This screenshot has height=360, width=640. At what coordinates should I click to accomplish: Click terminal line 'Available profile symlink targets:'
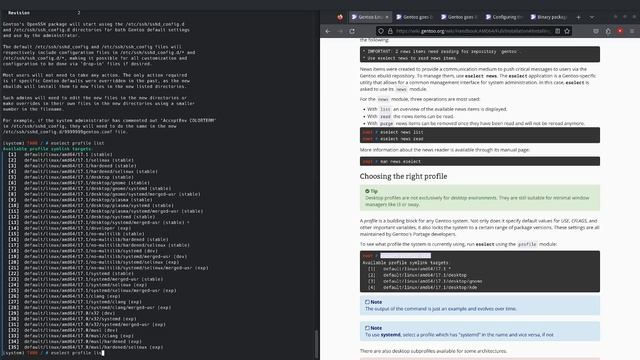coord(47,149)
